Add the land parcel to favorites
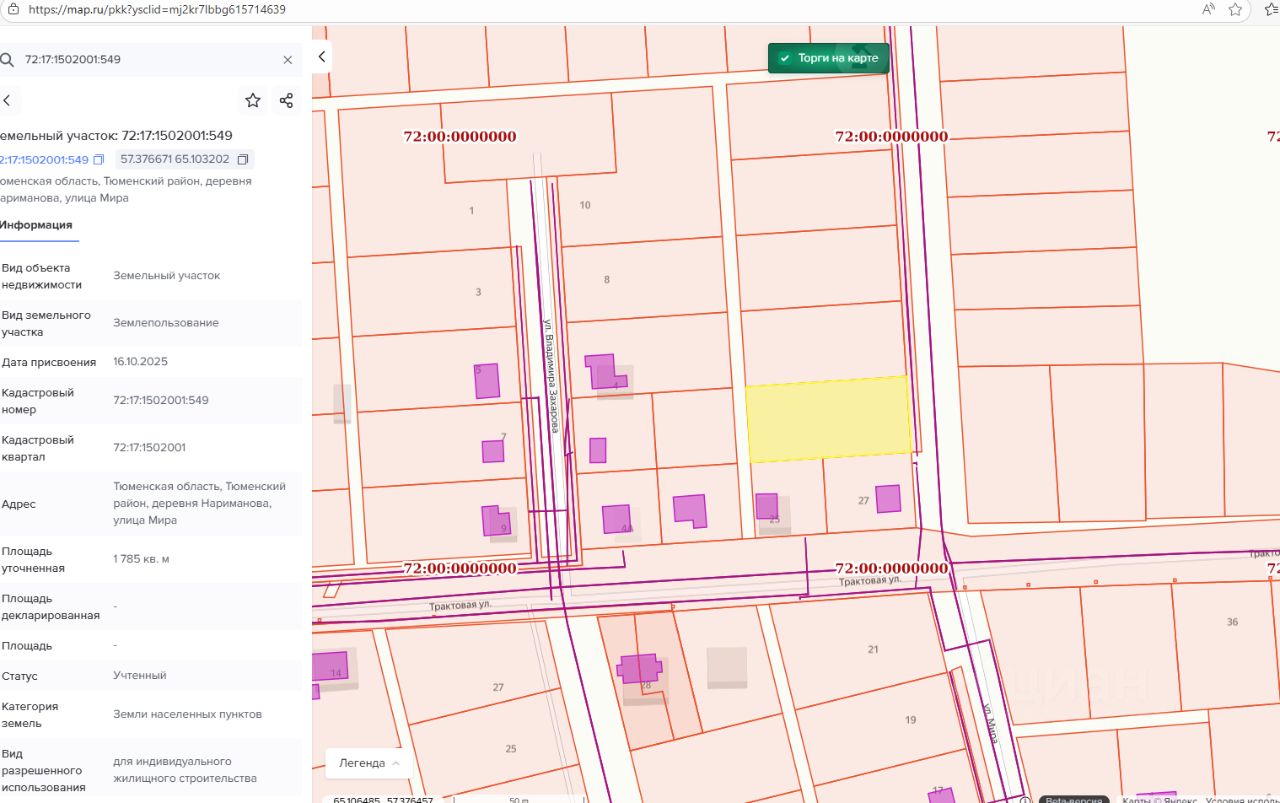 [253, 100]
